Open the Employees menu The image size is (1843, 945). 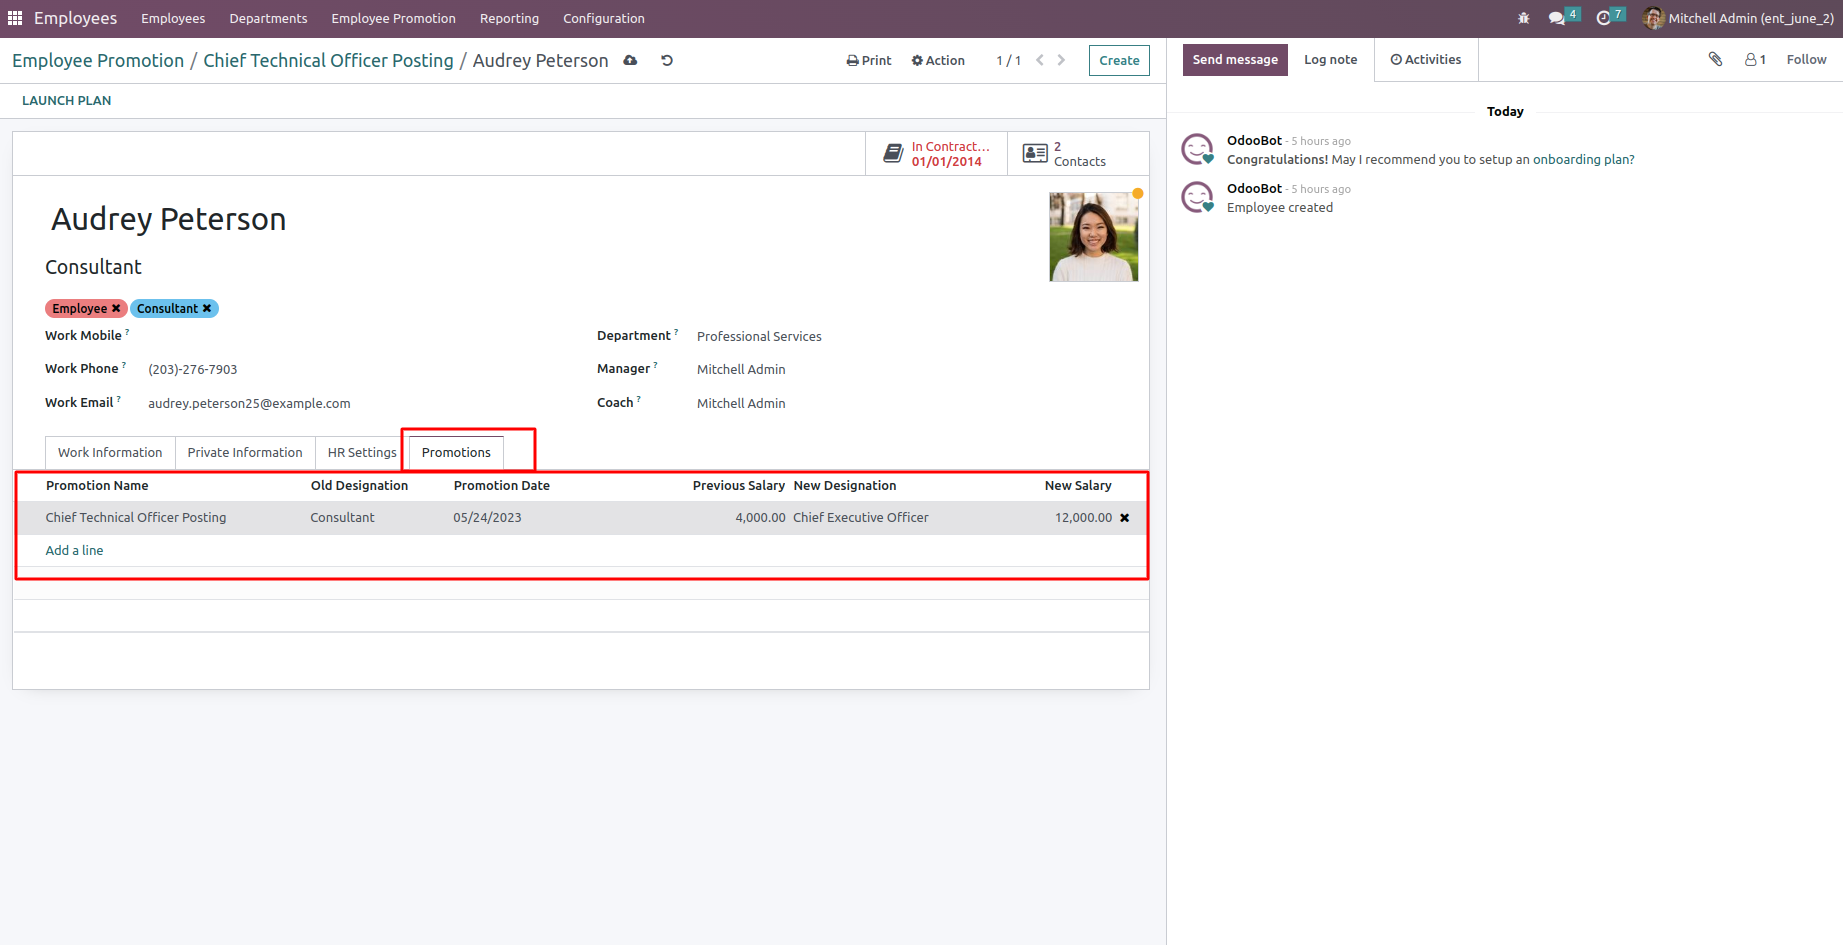[x=173, y=18]
